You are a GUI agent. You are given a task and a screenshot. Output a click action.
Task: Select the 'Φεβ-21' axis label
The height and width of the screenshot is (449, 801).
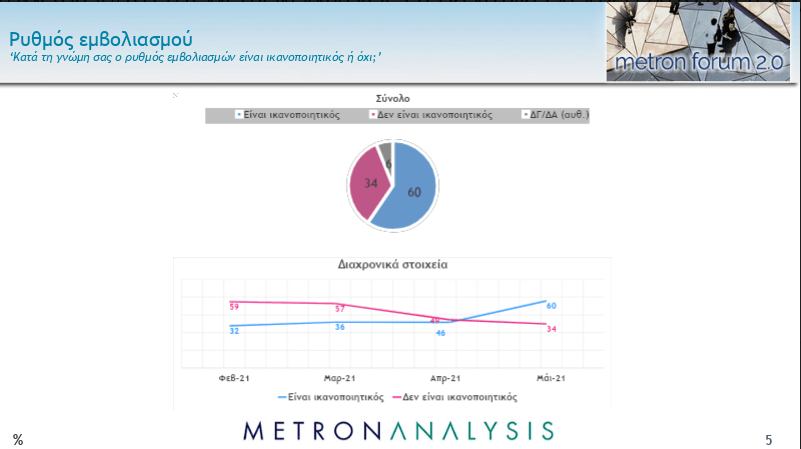tap(234, 378)
